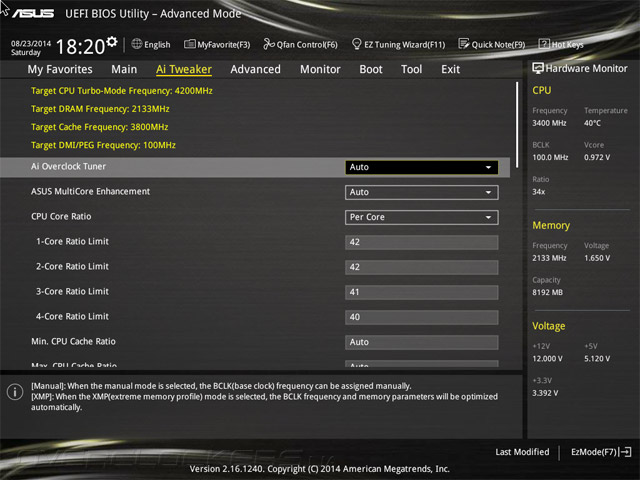Screen dimensions: 640x480
Task: Click the +12V 12.000 V reading
Action: tap(547, 359)
